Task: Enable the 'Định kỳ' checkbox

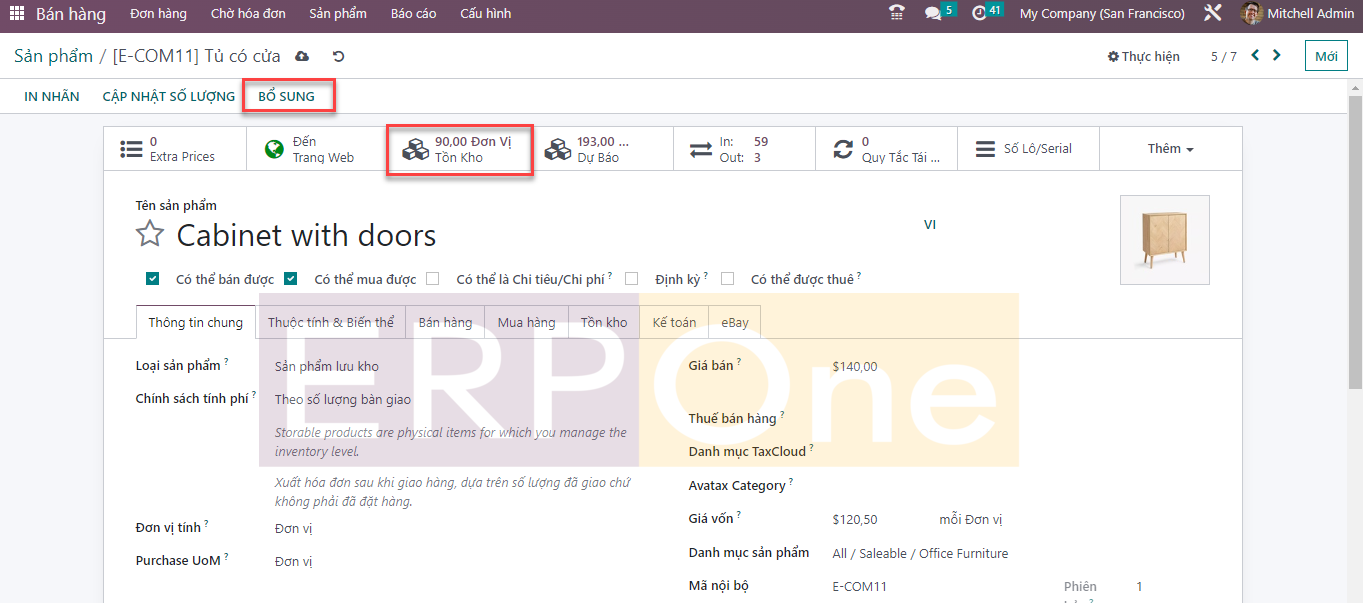Action: click(631, 279)
